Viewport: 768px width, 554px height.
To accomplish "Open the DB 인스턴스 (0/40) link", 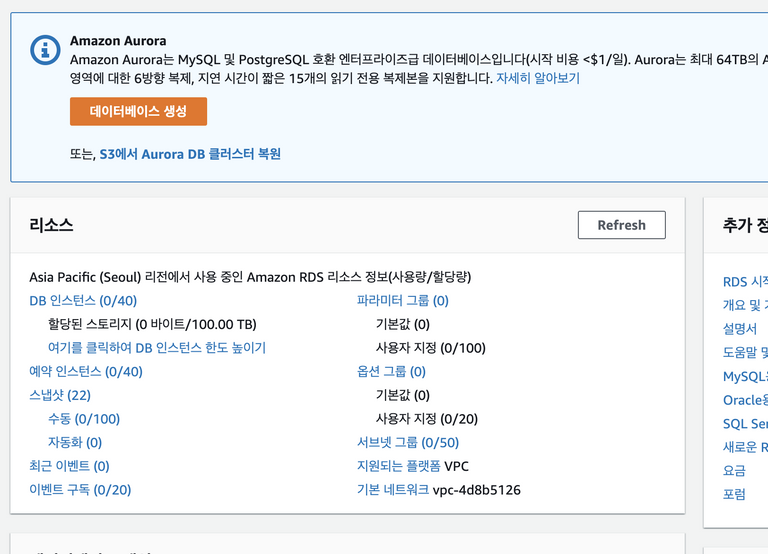I will click(83, 301).
